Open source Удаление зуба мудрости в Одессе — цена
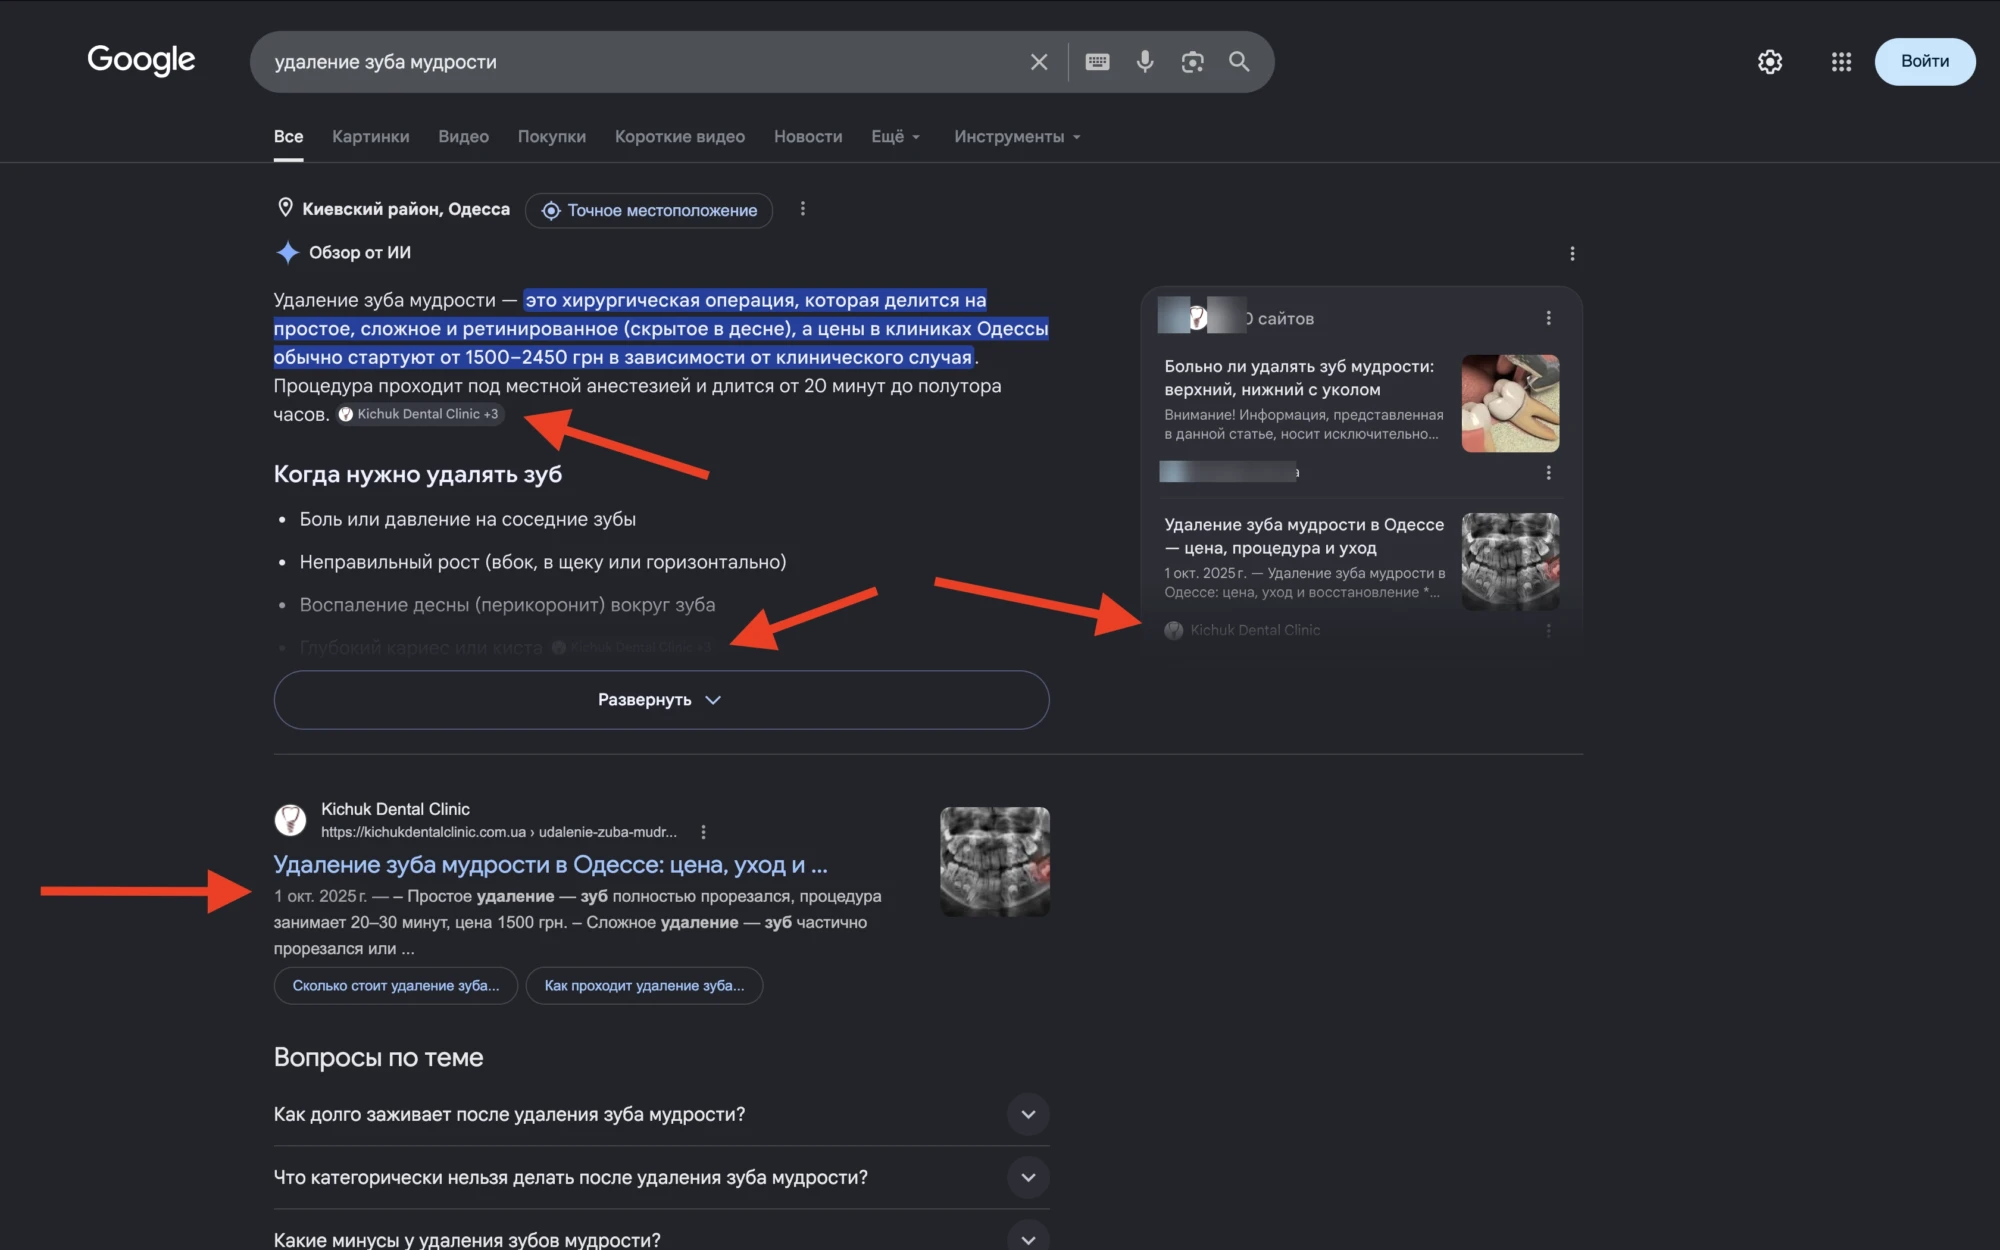Screen dimensions: 2000x1250 click(x=1304, y=536)
